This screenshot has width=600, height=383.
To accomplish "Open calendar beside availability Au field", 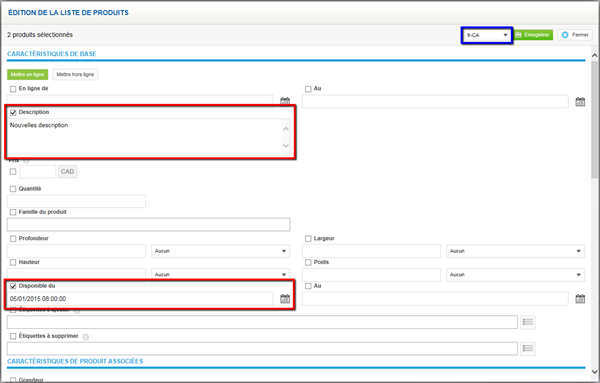I will click(580, 298).
